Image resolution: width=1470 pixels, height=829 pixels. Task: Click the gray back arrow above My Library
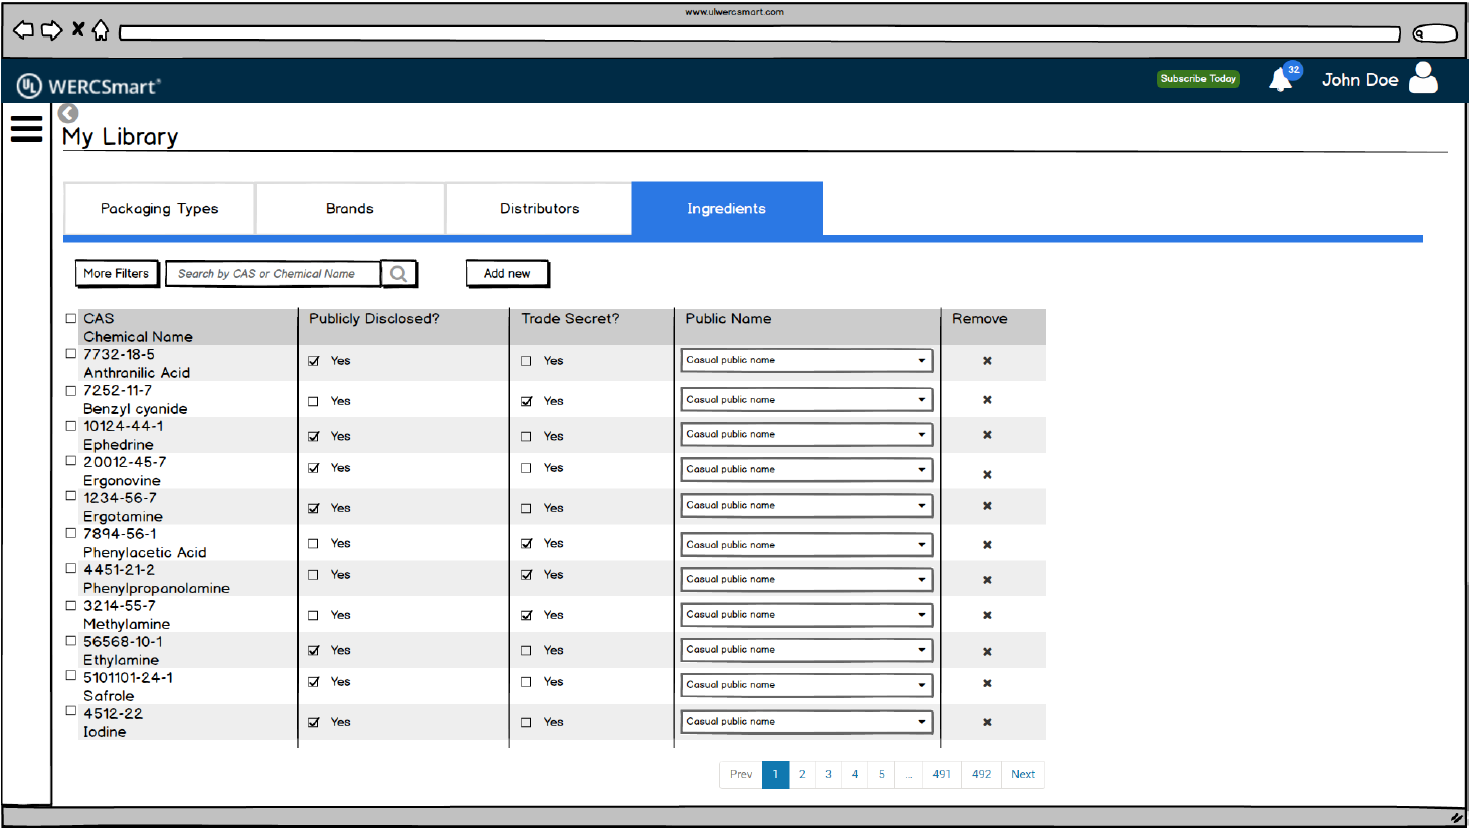(68, 113)
